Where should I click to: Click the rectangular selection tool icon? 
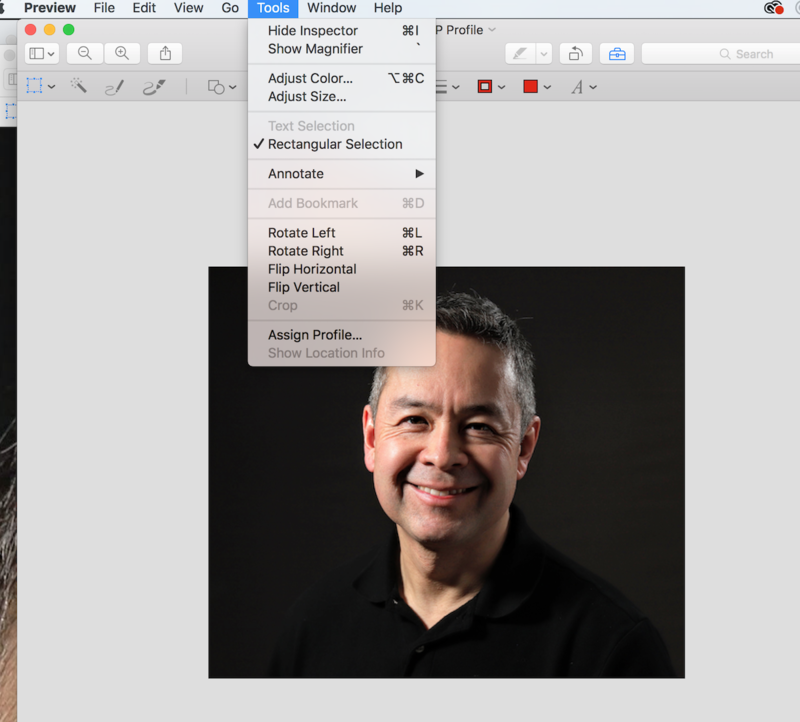(34, 86)
